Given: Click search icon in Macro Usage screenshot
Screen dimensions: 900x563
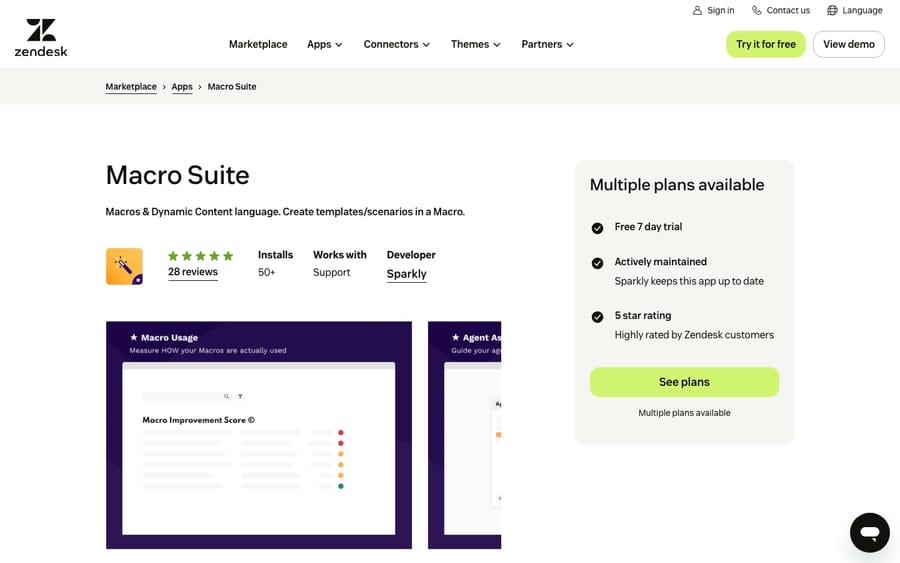Looking at the screenshot, I should tap(227, 396).
